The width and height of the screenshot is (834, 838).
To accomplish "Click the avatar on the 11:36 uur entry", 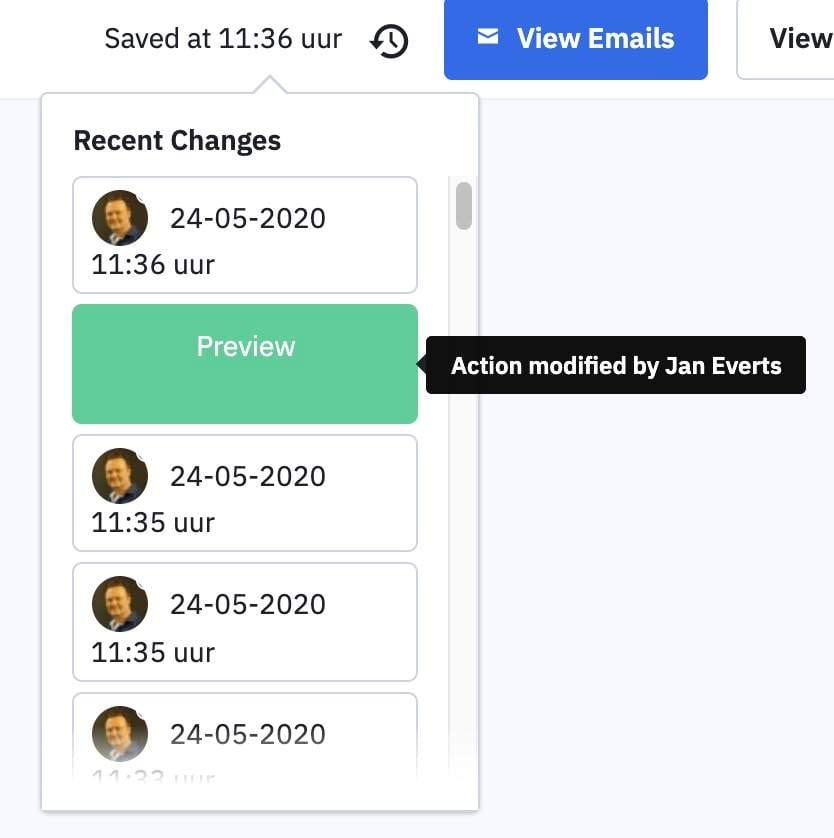I will 120,217.
